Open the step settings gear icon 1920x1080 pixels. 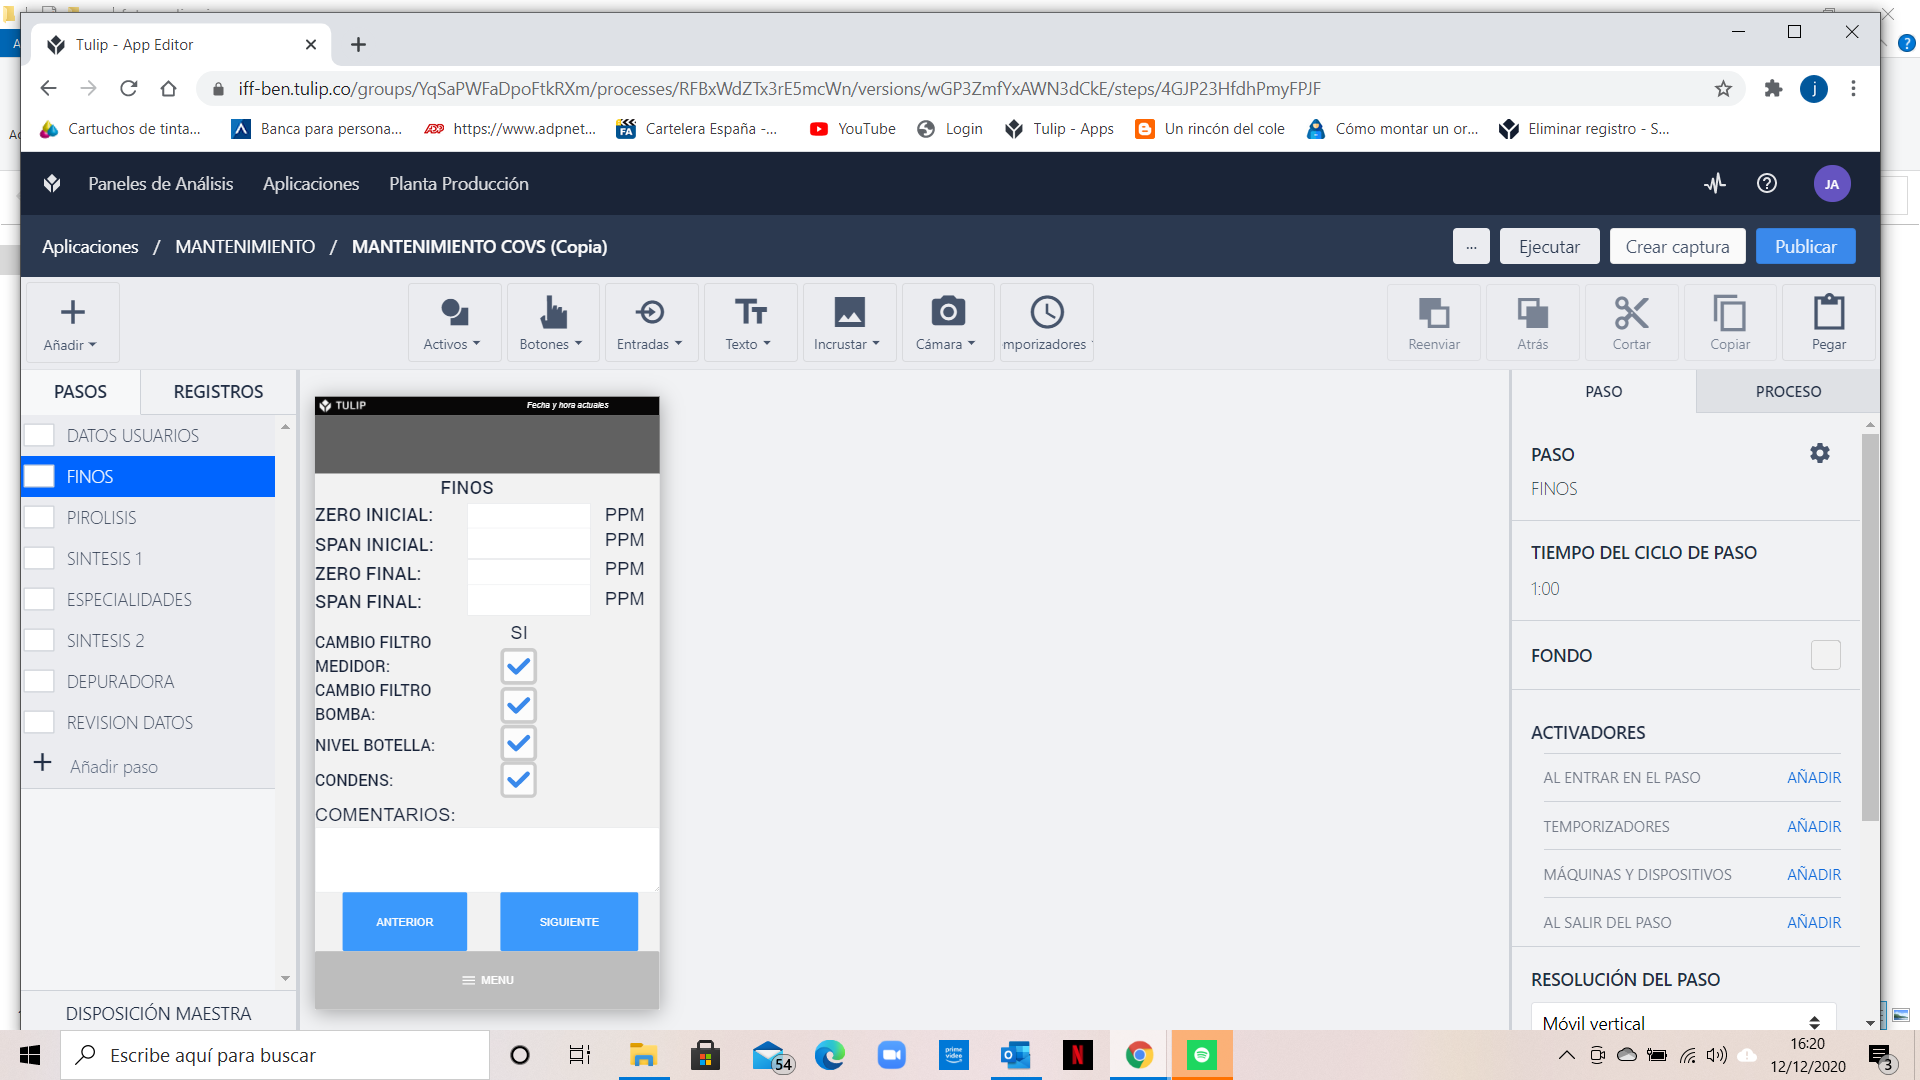click(1819, 453)
